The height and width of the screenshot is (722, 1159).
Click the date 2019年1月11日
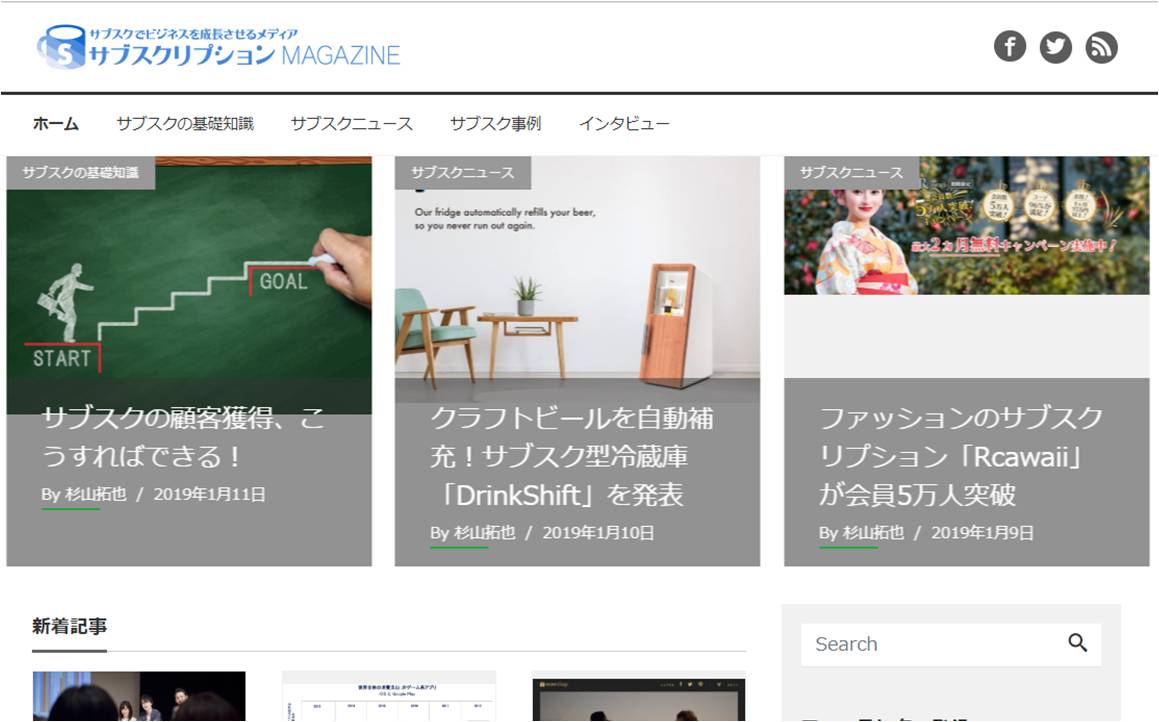click(209, 494)
